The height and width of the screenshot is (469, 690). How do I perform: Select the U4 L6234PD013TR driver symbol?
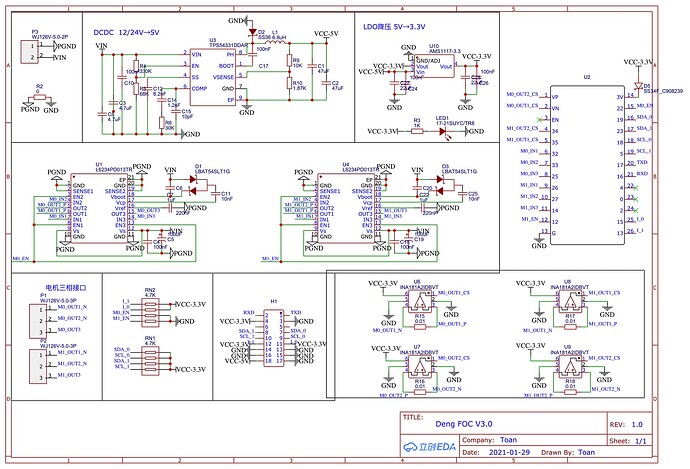click(x=346, y=208)
